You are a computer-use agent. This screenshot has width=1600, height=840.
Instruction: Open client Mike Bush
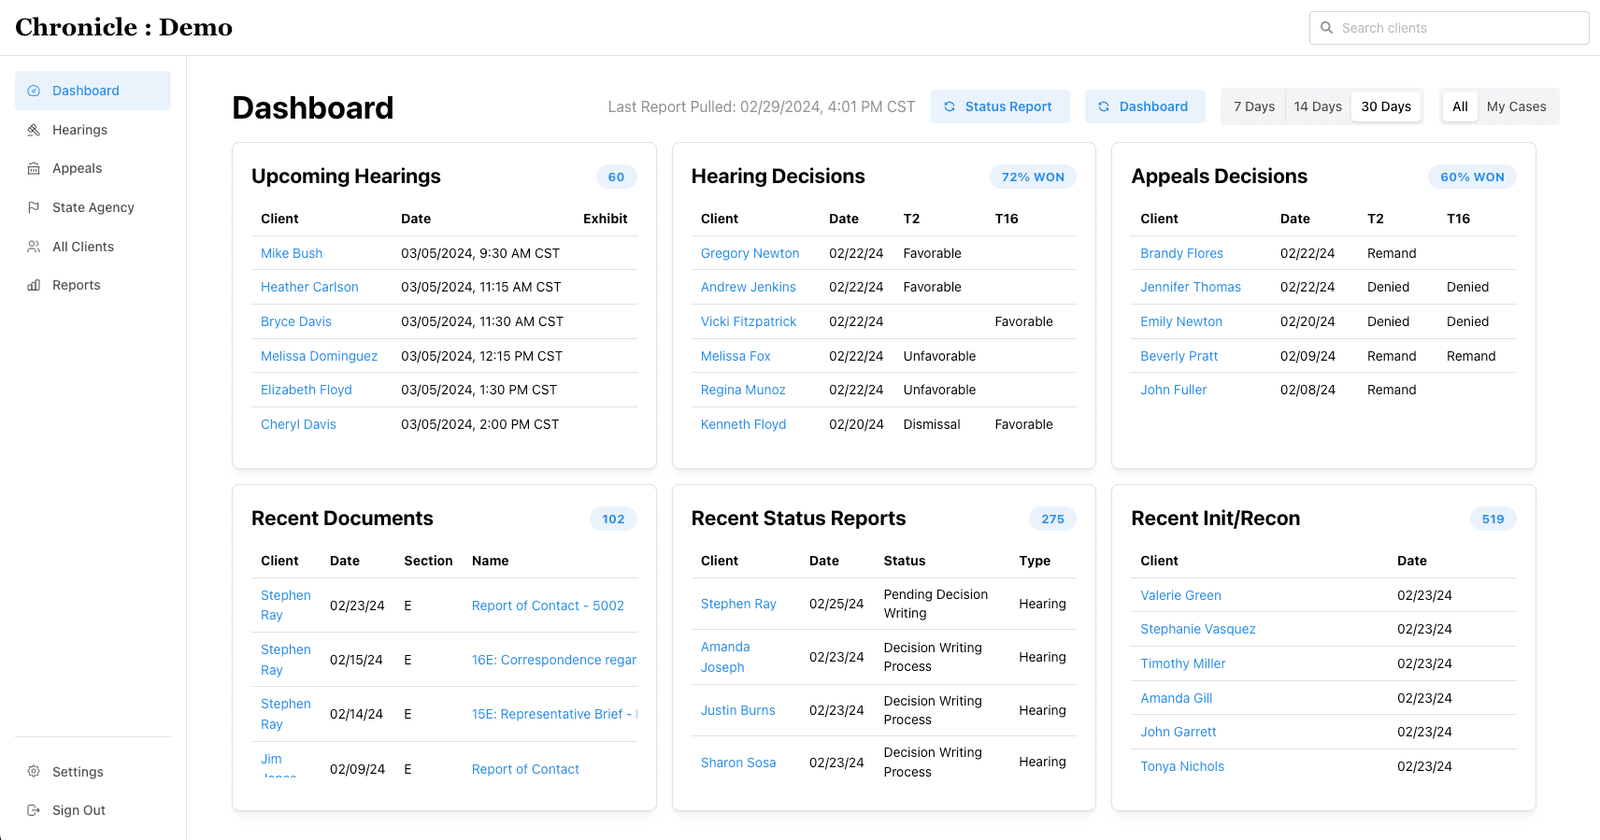tap(292, 254)
